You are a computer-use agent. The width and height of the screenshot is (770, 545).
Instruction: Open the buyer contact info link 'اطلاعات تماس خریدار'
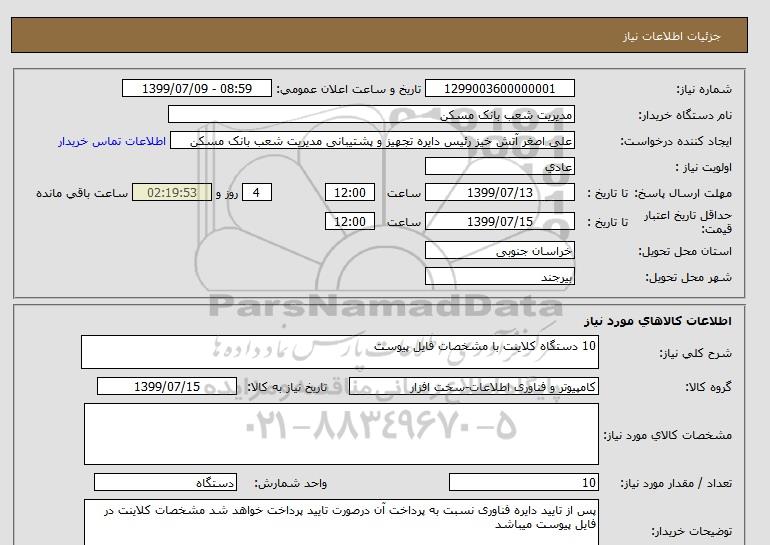pyautogui.click(x=112, y=141)
